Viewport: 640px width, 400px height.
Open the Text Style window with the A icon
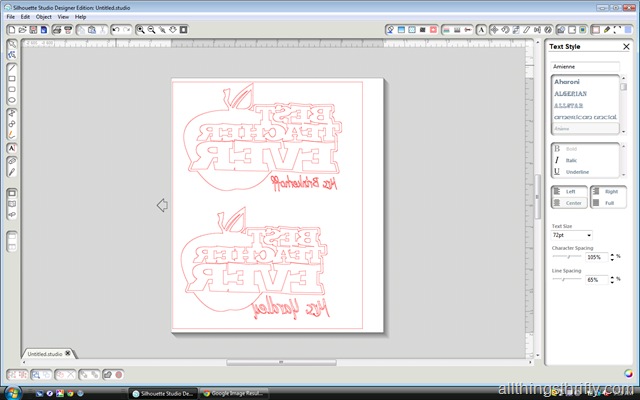point(482,30)
